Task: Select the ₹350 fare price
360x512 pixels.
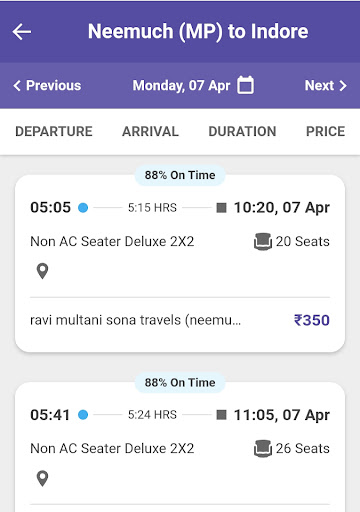Action: point(312,320)
